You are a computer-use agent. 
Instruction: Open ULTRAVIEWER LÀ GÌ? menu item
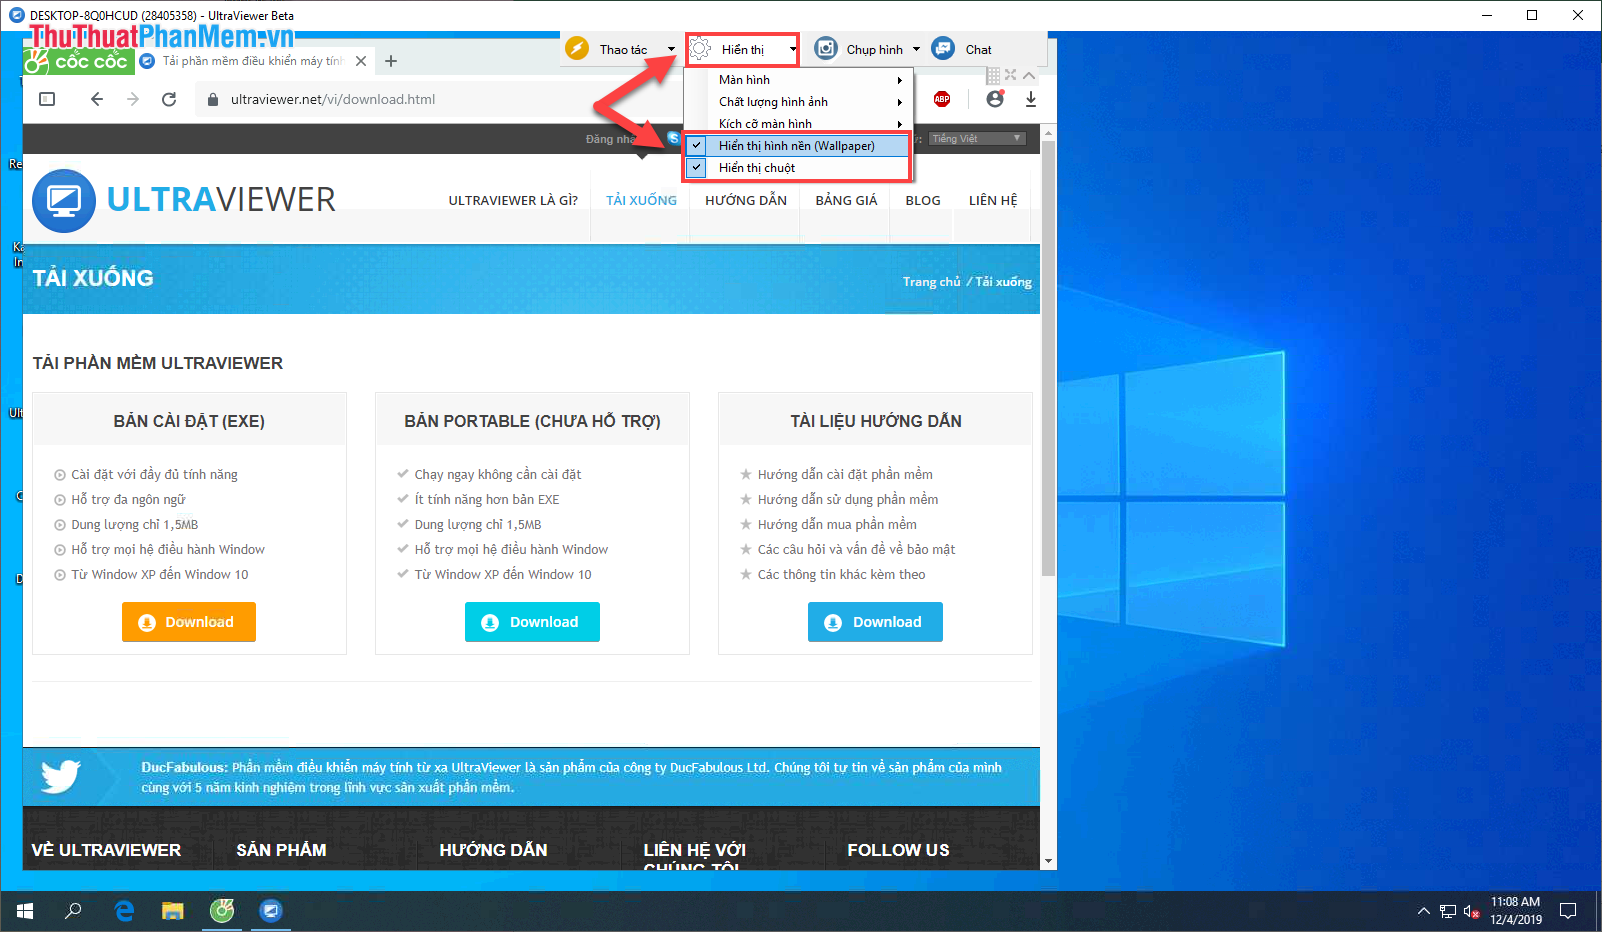[x=513, y=200]
